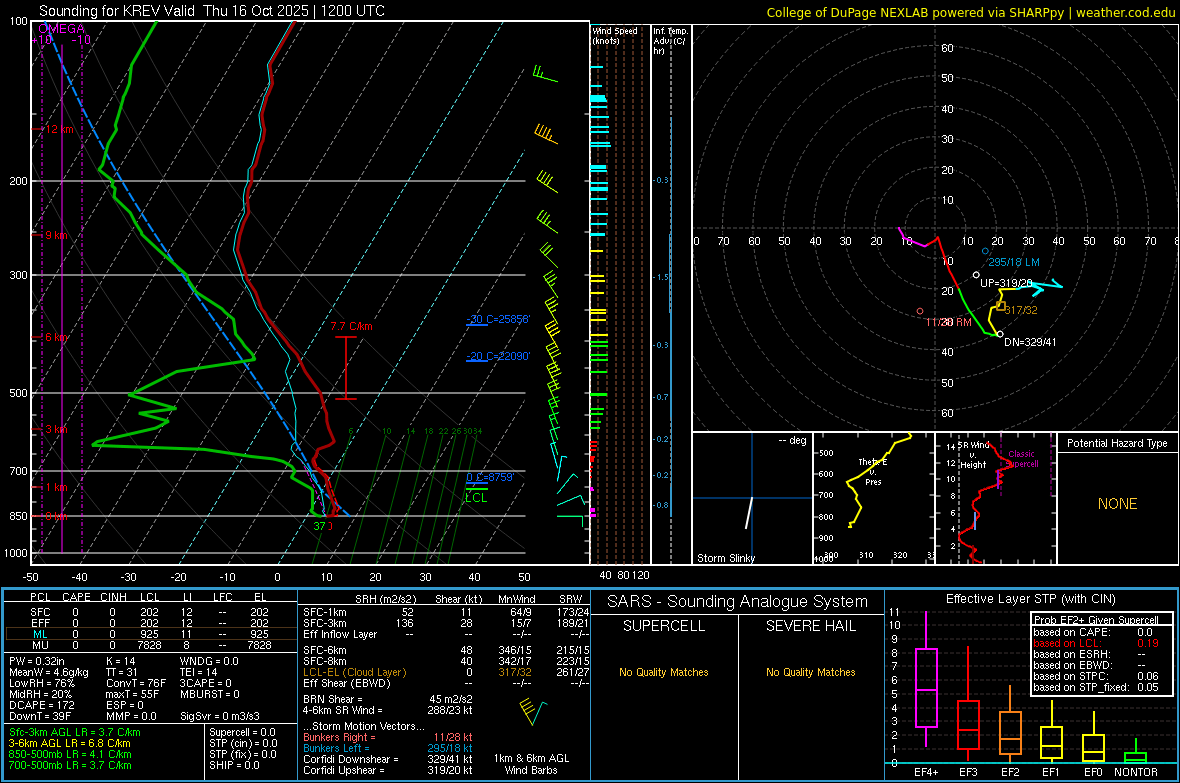Click the SR Wind v. Height label

pos(973,455)
